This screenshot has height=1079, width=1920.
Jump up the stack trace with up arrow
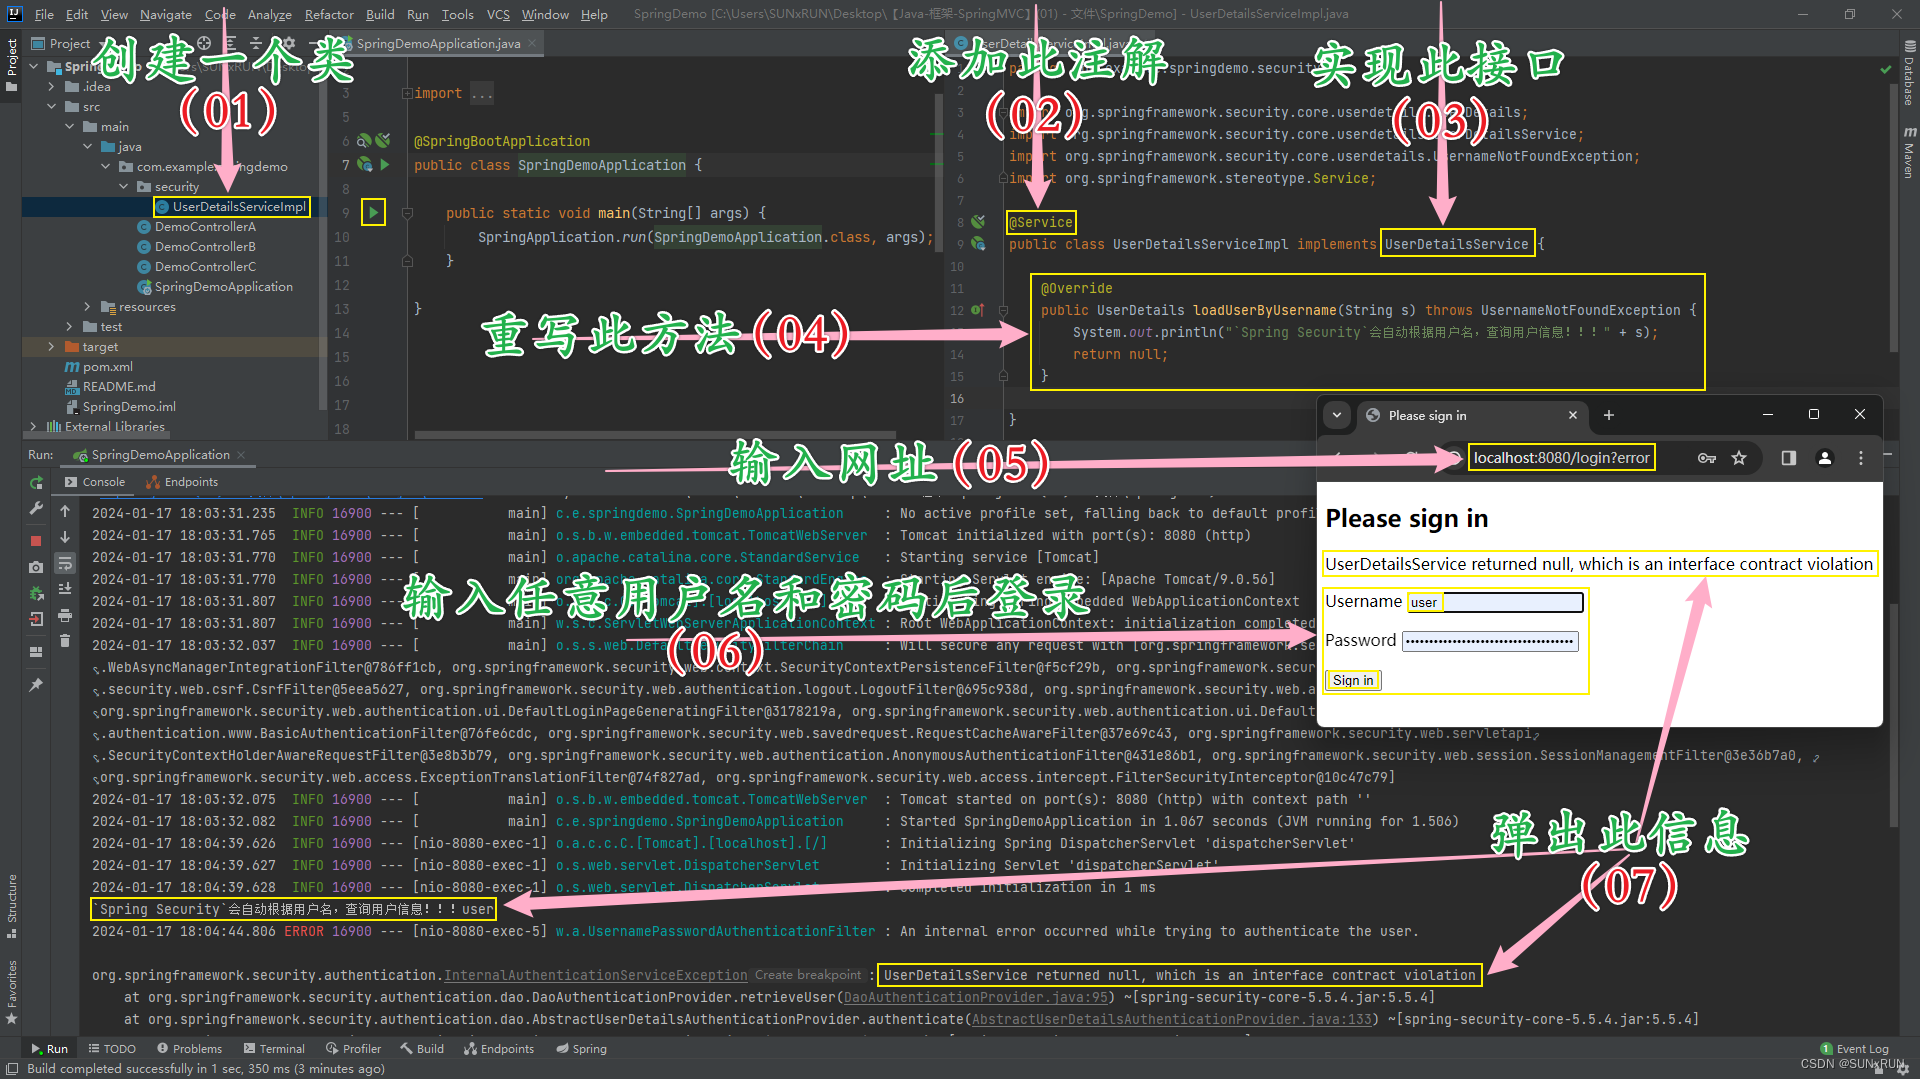tap(65, 511)
